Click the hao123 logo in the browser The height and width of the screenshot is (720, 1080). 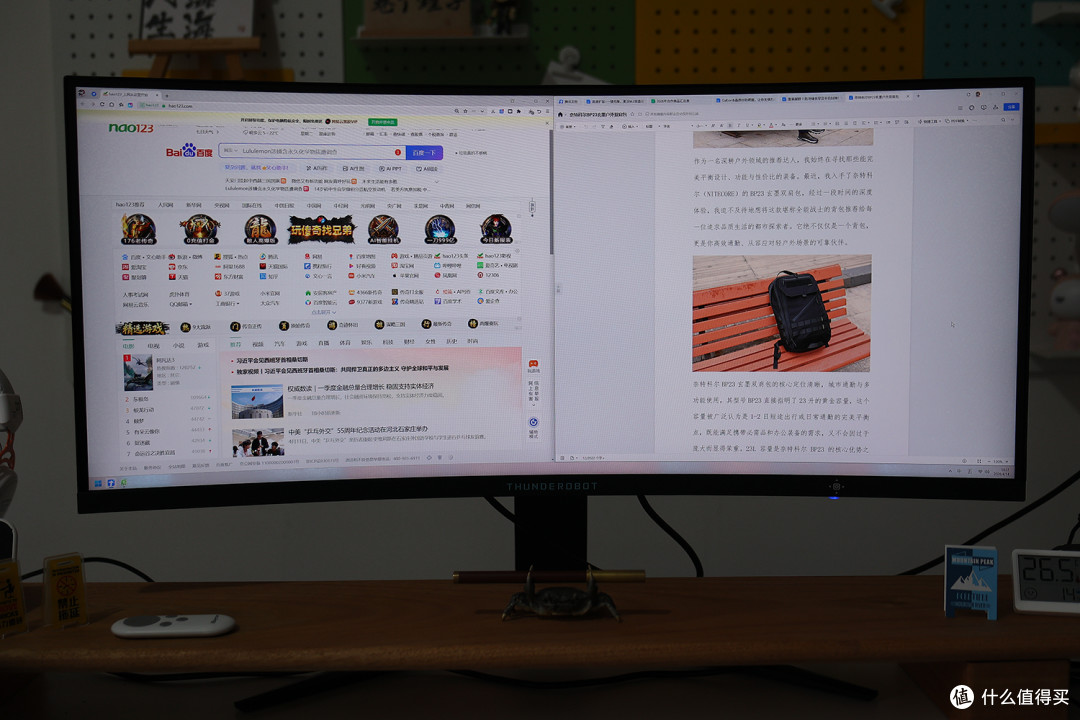(x=131, y=127)
